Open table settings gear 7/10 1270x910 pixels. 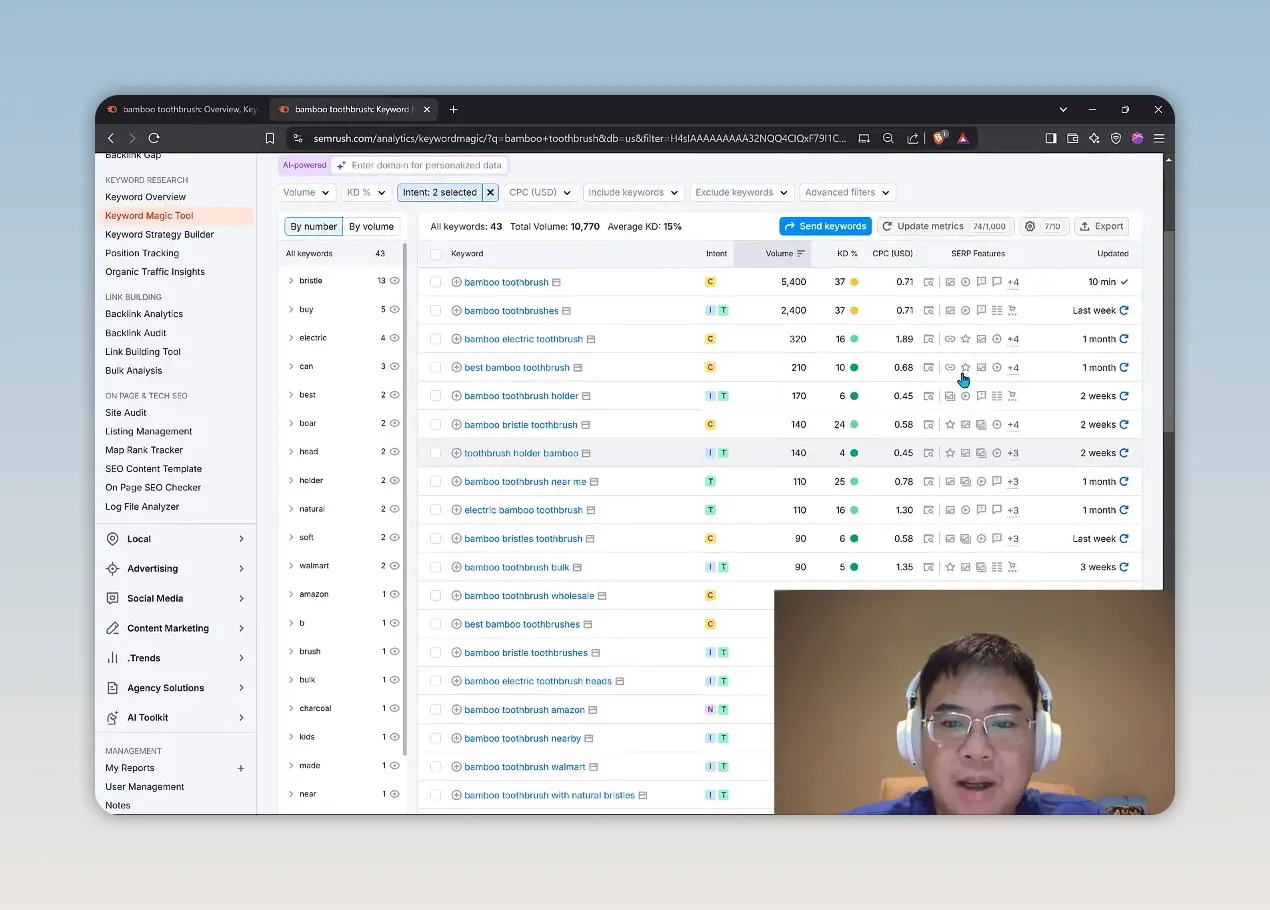click(x=1043, y=226)
